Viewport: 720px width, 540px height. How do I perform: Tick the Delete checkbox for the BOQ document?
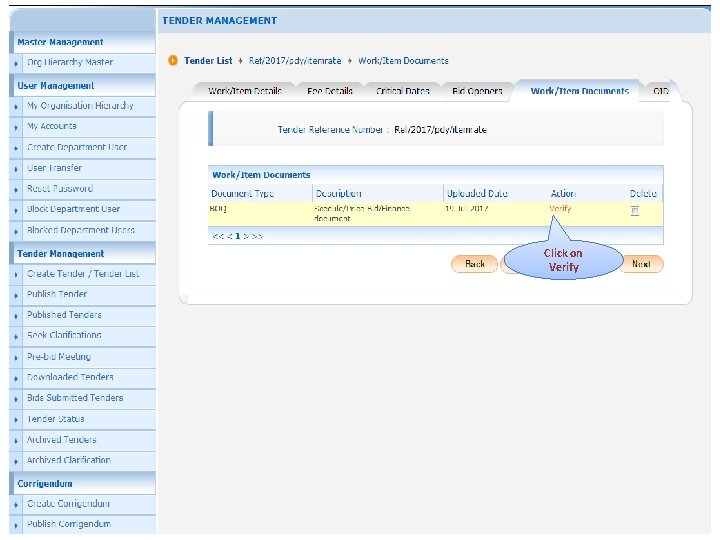click(635, 211)
